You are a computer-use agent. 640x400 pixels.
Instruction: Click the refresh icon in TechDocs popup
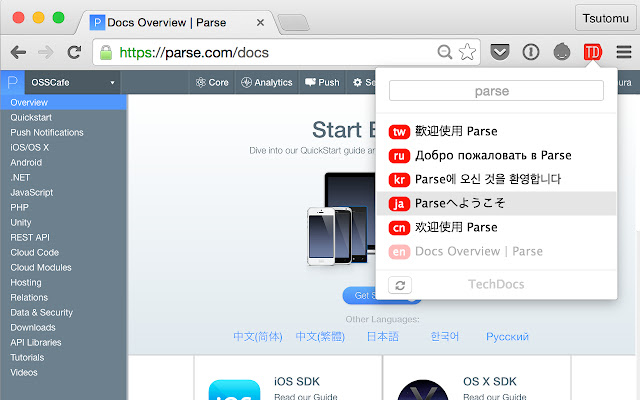click(400, 285)
